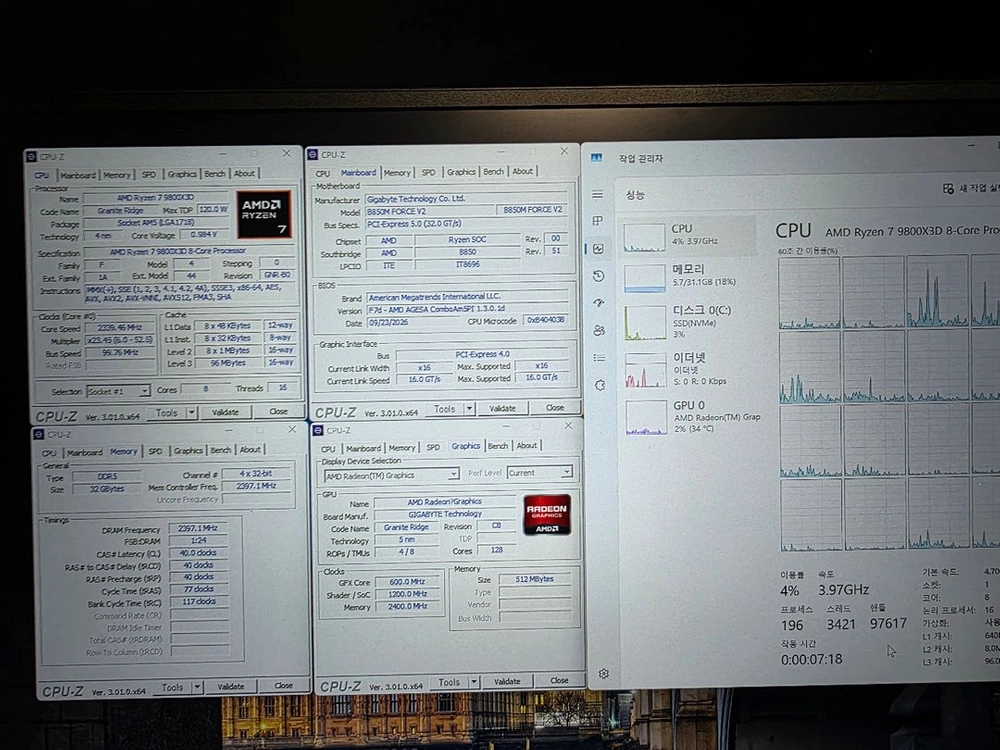The image size is (1000, 750).
Task: Open Startup apps icon in Task Manager sidebar
Action: coord(598,303)
